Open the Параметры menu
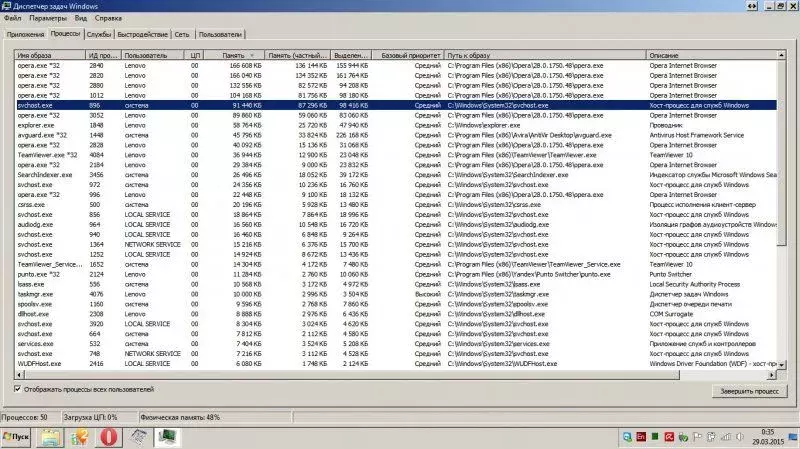 [48, 18]
